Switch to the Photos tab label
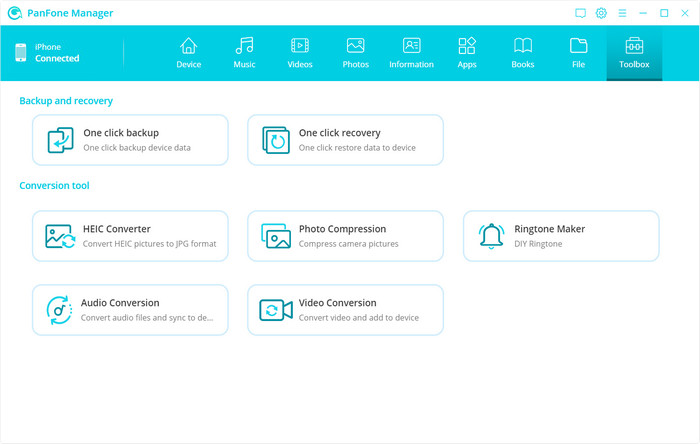Screen dimensions: 700x444 pos(355,64)
